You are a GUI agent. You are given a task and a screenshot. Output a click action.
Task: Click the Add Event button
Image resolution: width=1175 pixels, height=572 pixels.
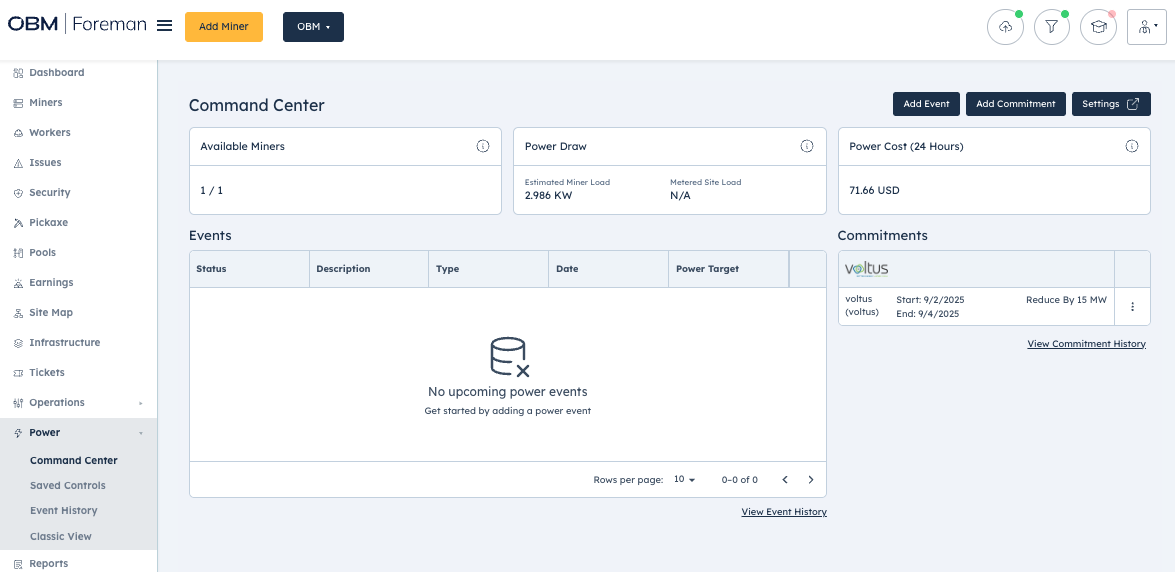[x=926, y=104]
